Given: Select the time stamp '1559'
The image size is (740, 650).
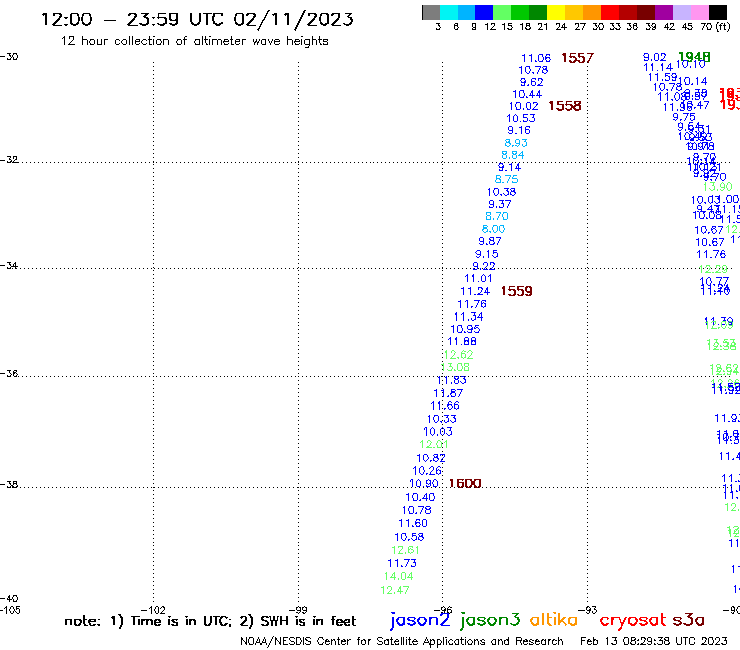Looking at the screenshot, I should (x=516, y=291).
